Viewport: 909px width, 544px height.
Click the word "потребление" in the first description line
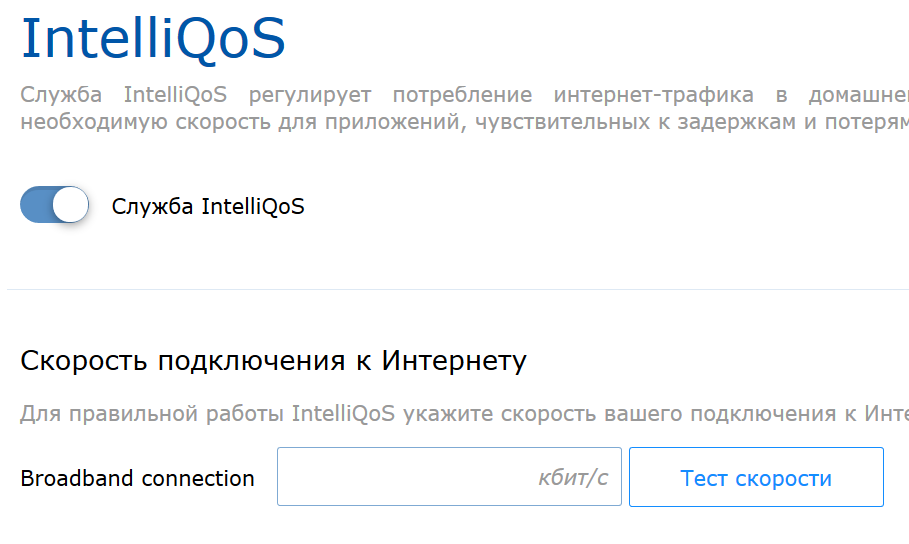click(462, 95)
